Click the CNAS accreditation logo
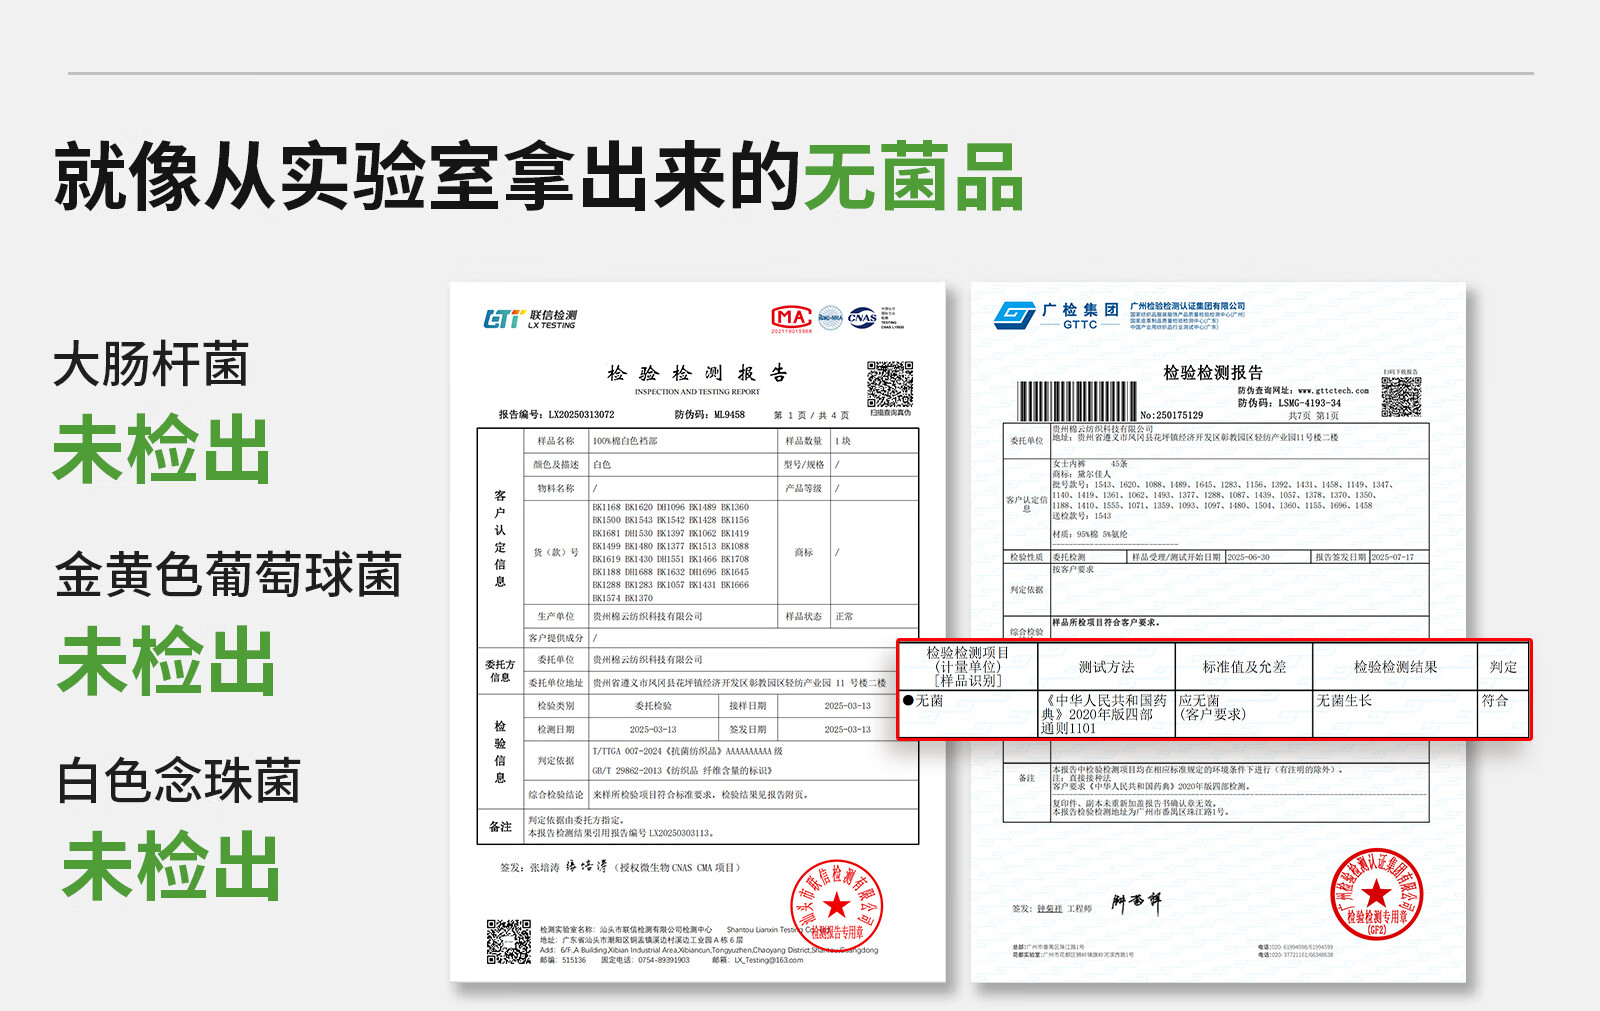Screen dimensions: 1600x1011 point(862,318)
